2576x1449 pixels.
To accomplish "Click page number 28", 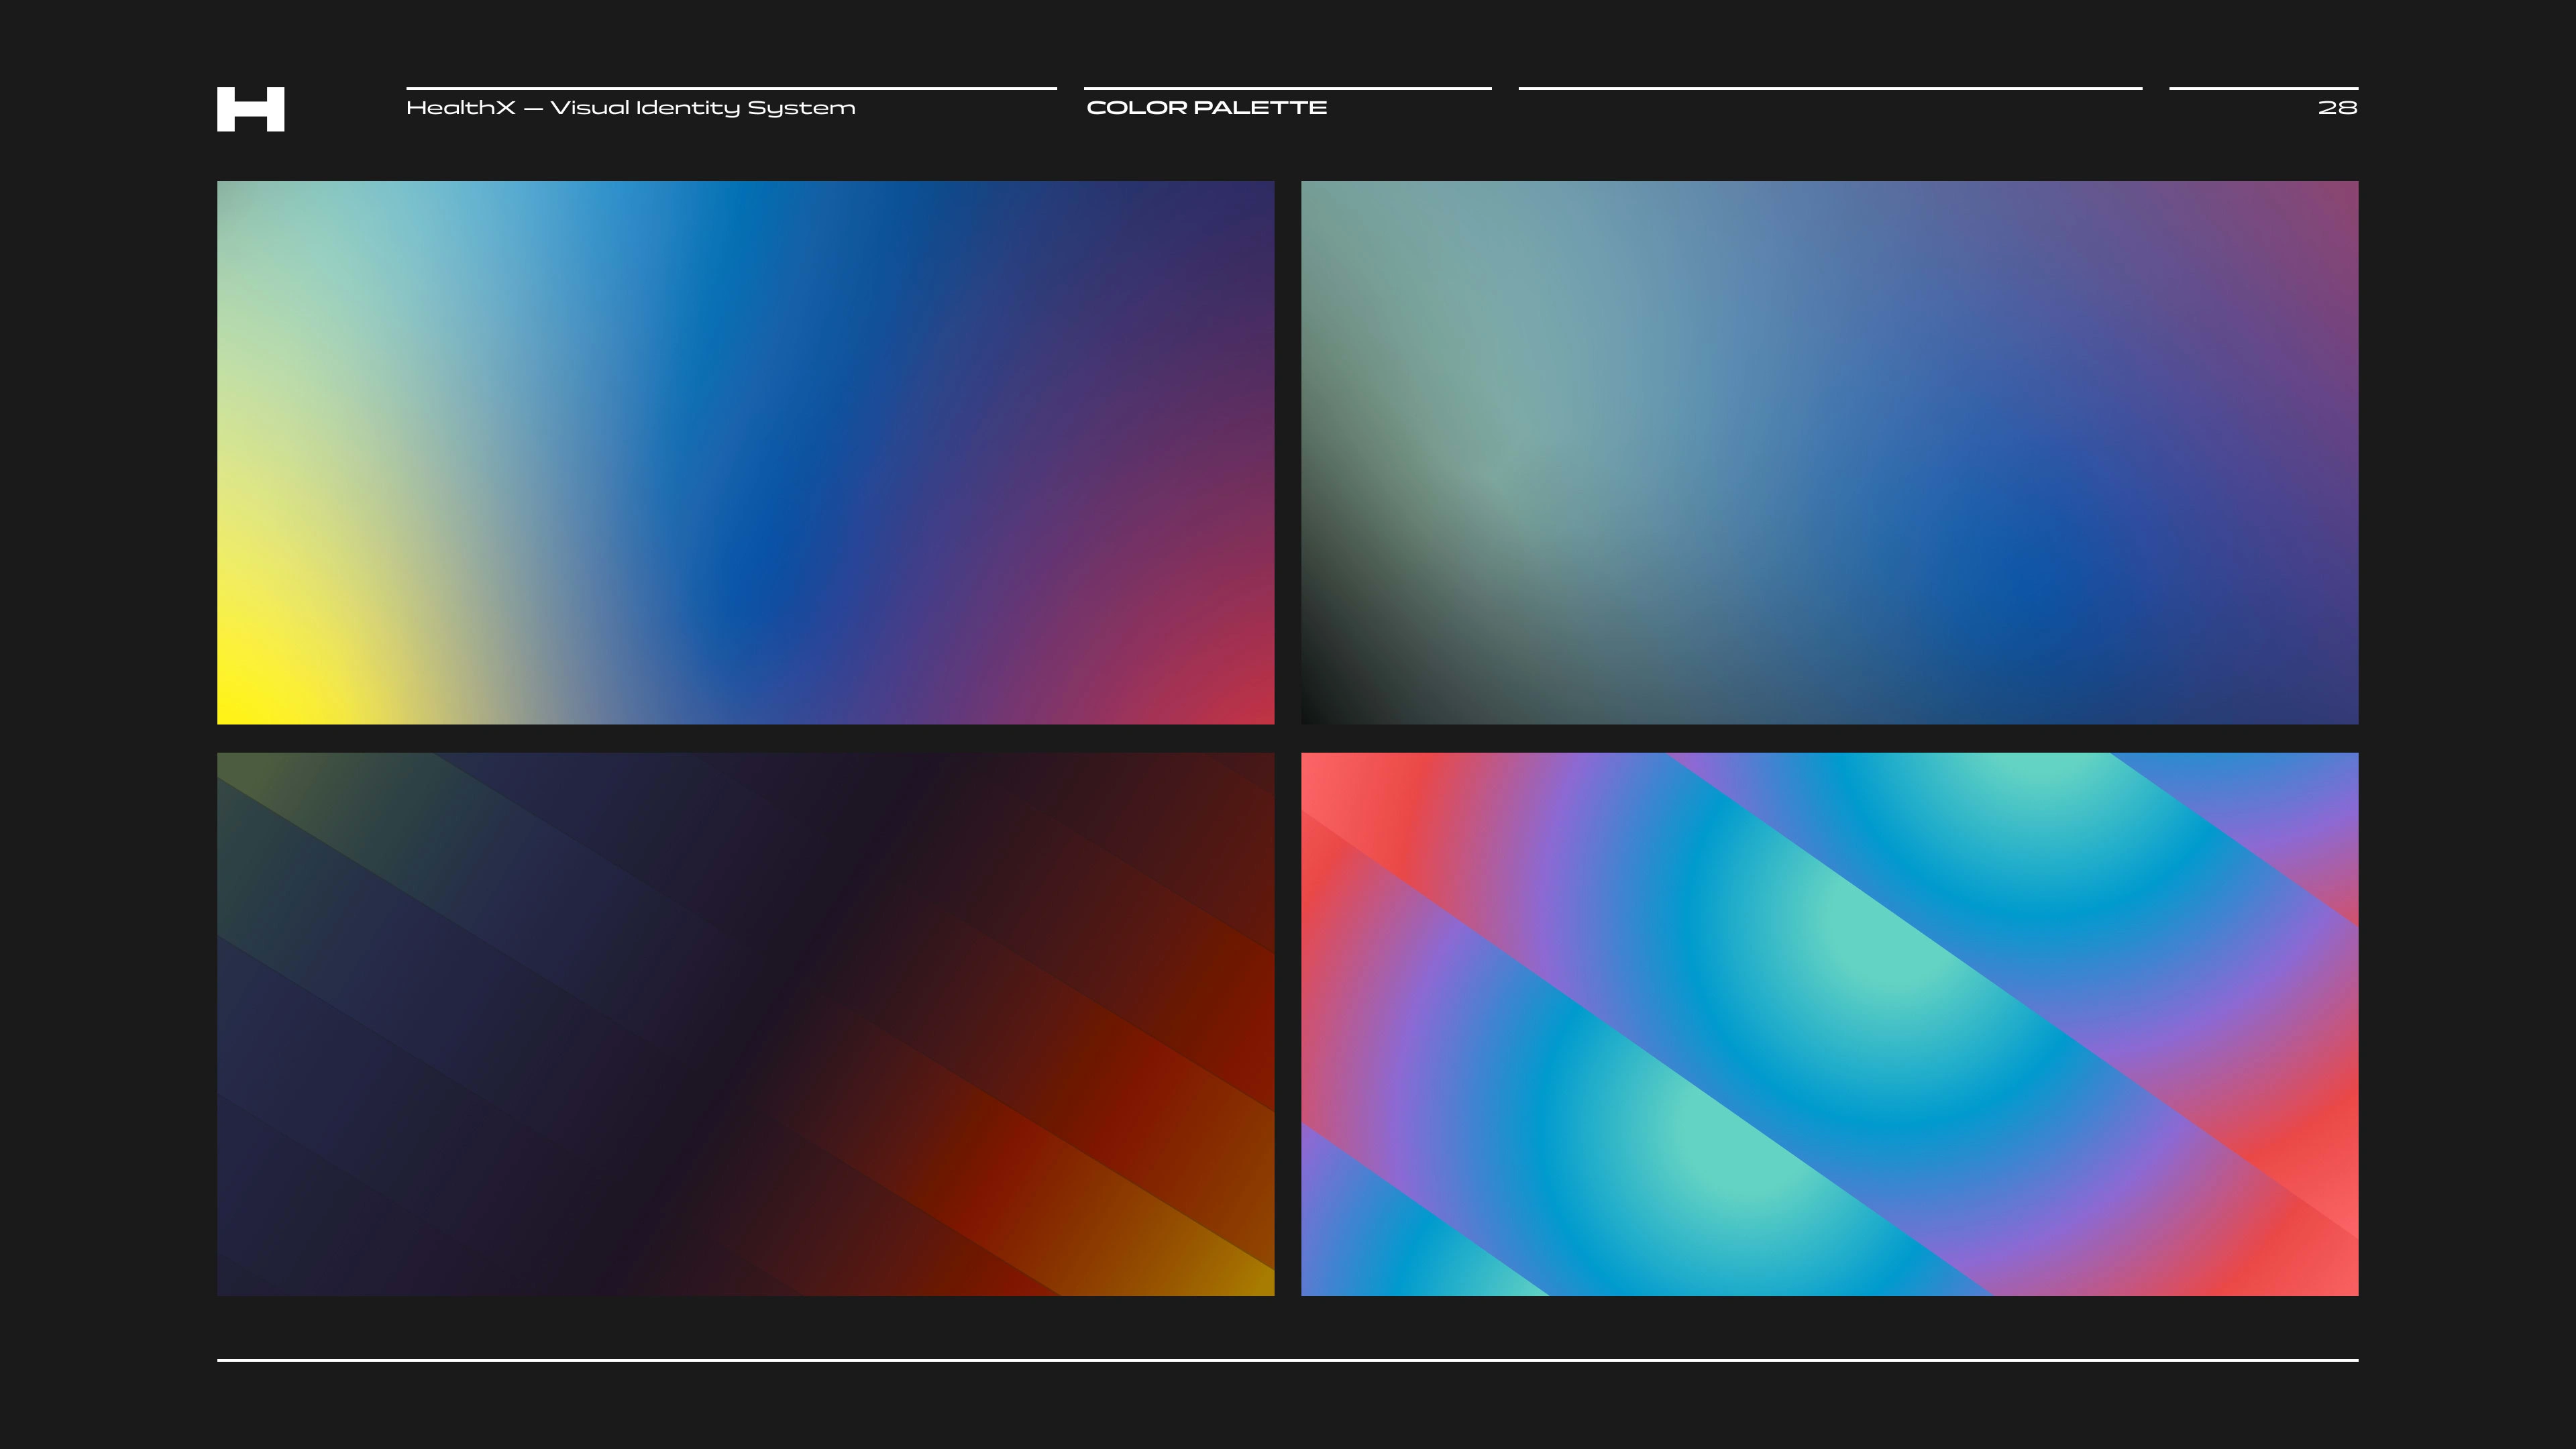I will [2337, 108].
